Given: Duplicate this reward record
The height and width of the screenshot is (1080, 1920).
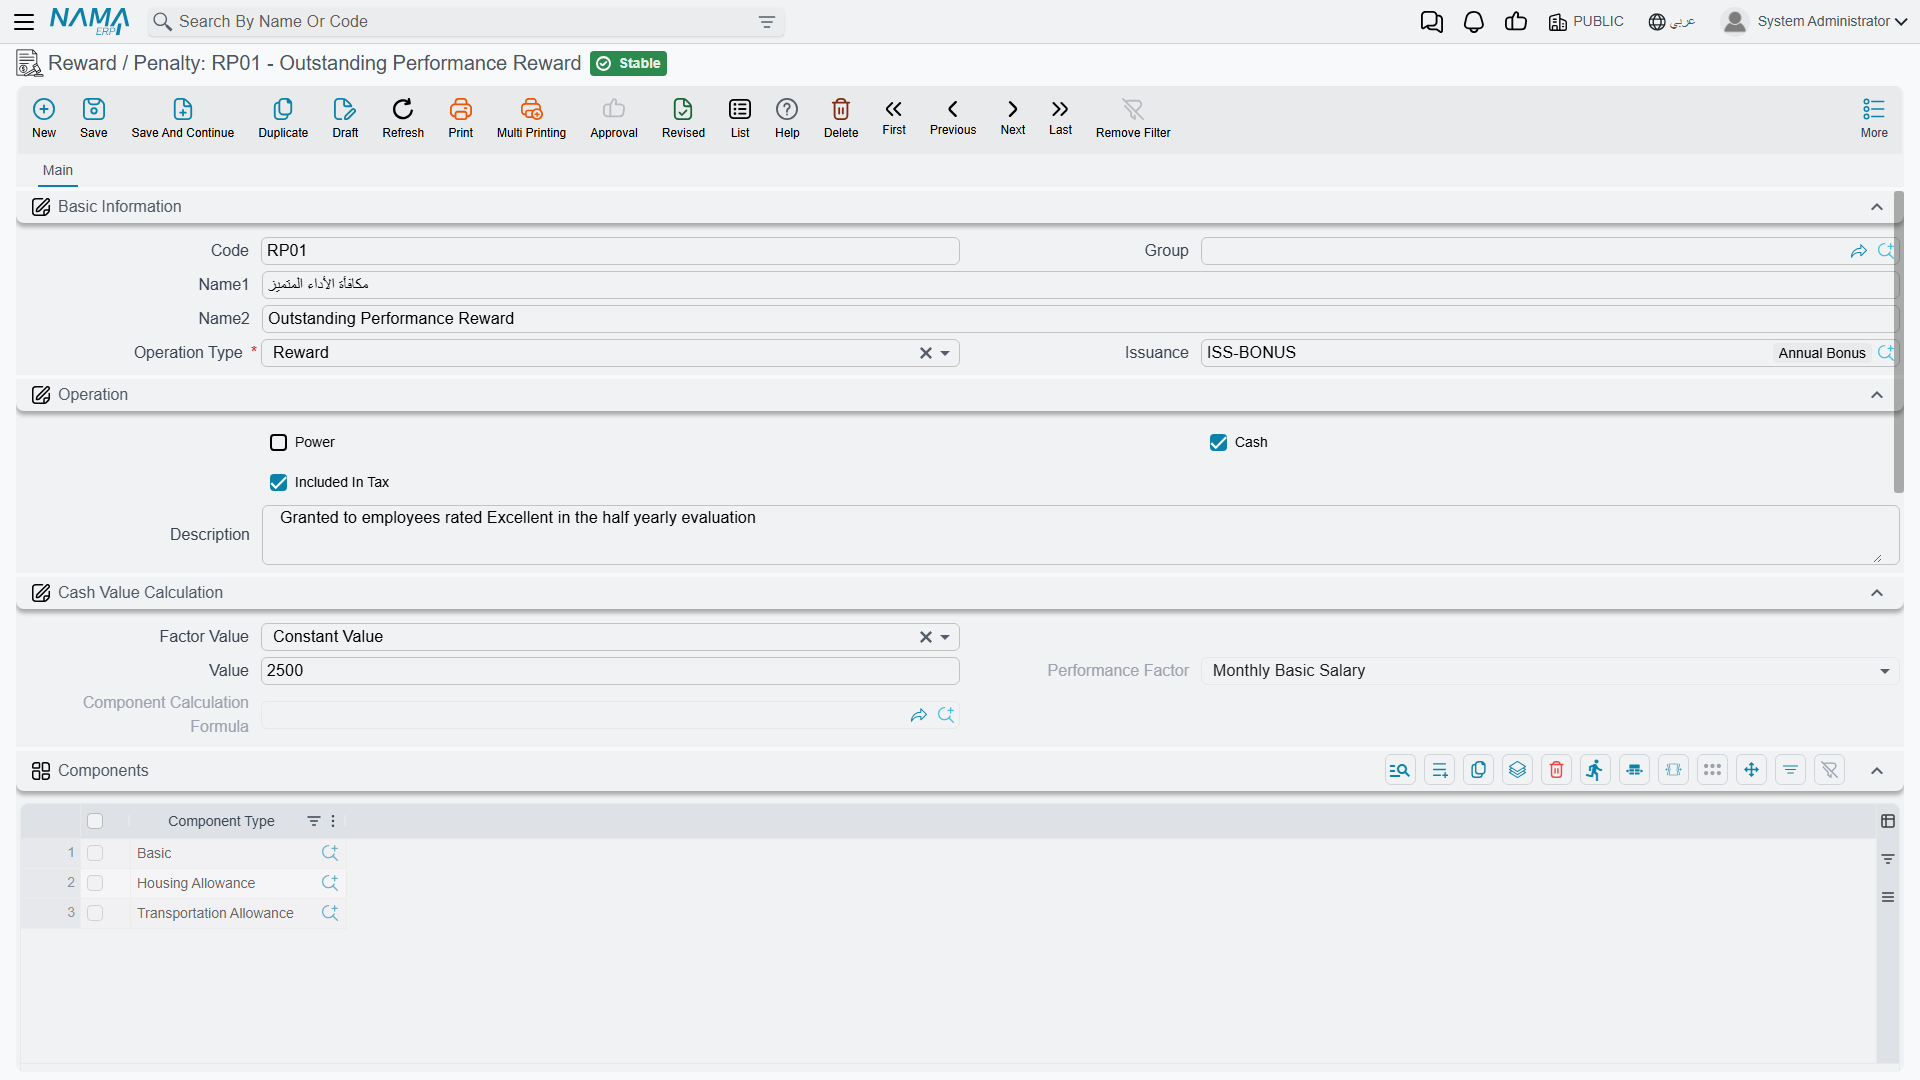Looking at the screenshot, I should (x=283, y=118).
